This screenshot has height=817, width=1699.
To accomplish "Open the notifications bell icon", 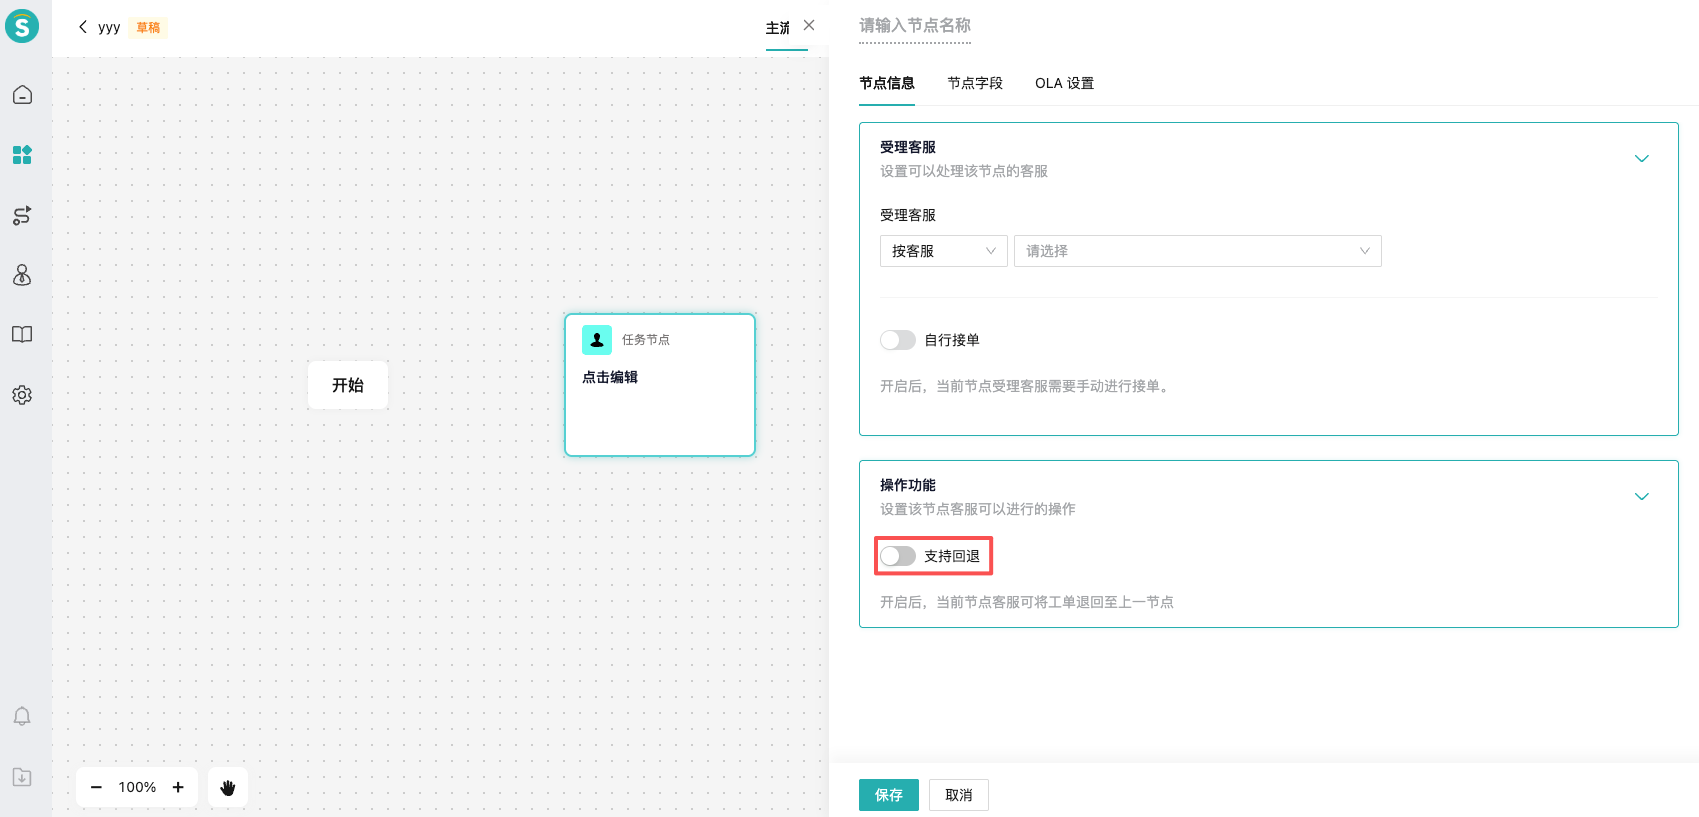I will [x=22, y=716].
